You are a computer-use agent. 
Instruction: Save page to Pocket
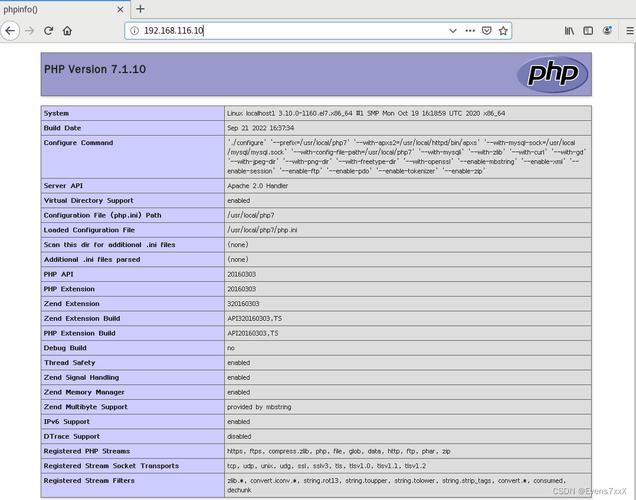[x=487, y=31]
